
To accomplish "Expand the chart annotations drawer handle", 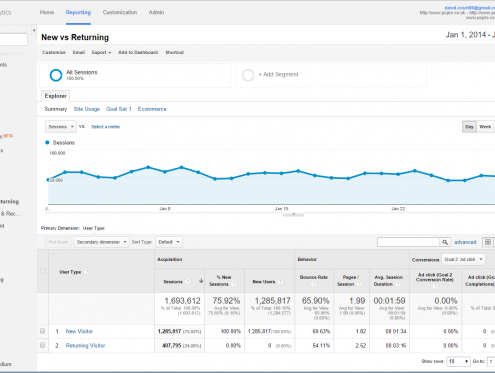I will tap(293, 214).
